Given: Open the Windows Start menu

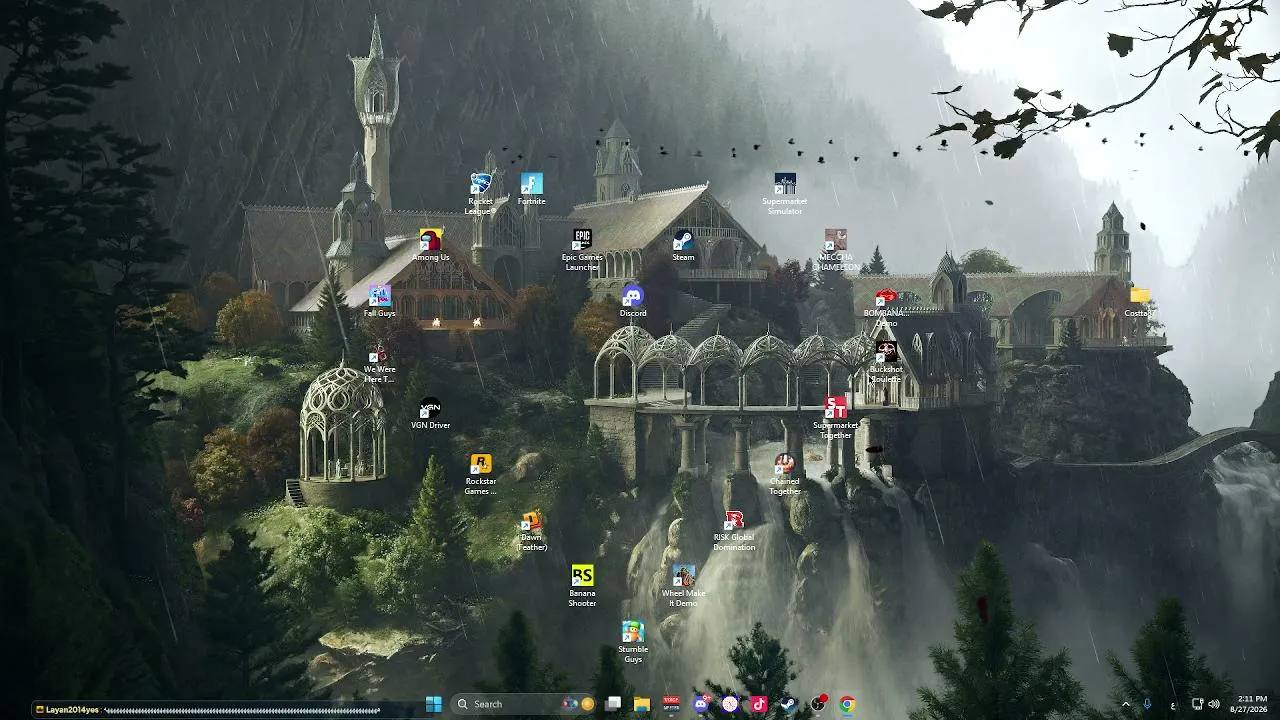Looking at the screenshot, I should [434, 704].
